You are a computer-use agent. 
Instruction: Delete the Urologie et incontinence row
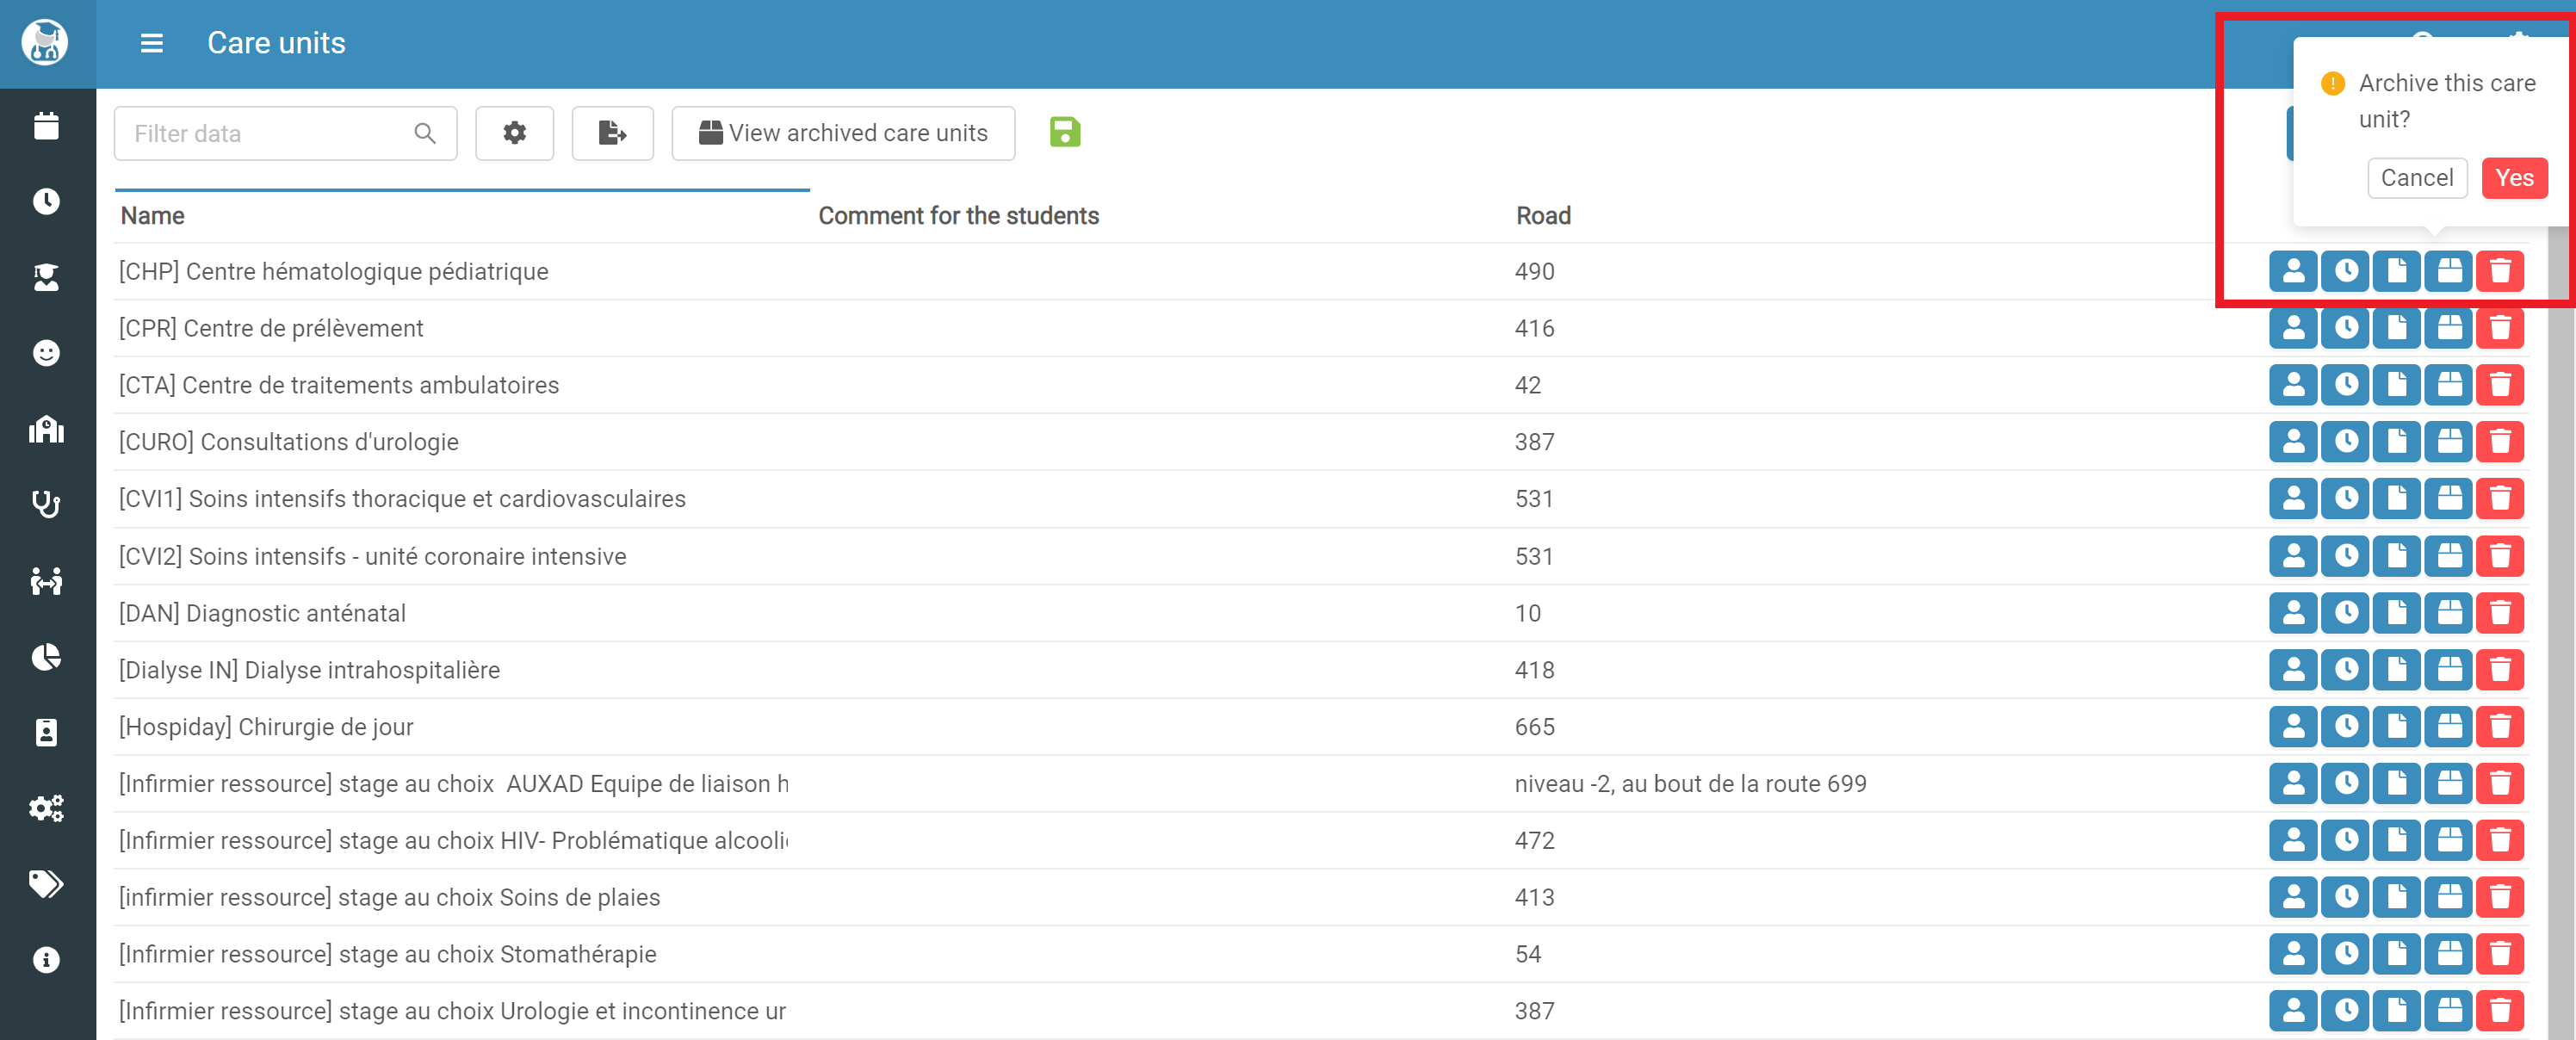[2500, 1012]
